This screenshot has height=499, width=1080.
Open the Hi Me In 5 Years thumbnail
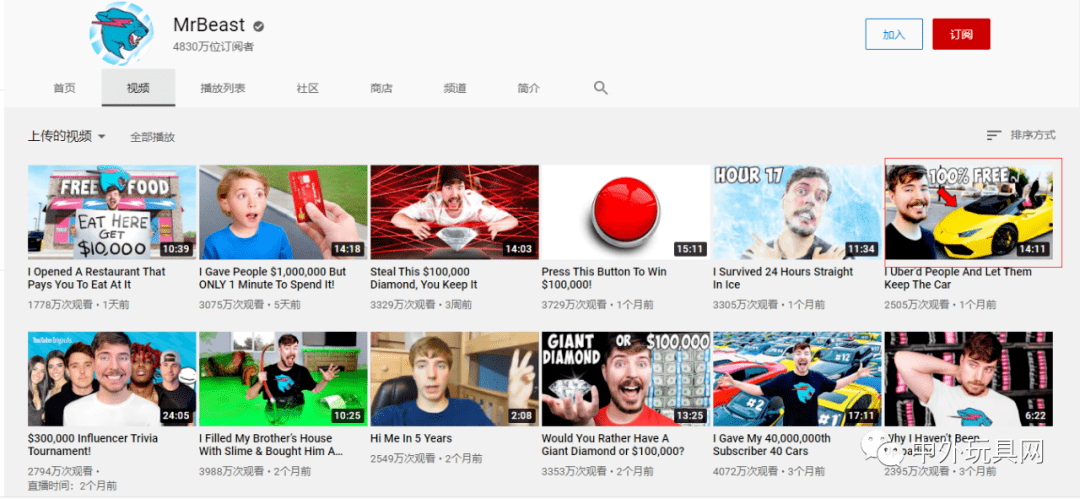455,379
